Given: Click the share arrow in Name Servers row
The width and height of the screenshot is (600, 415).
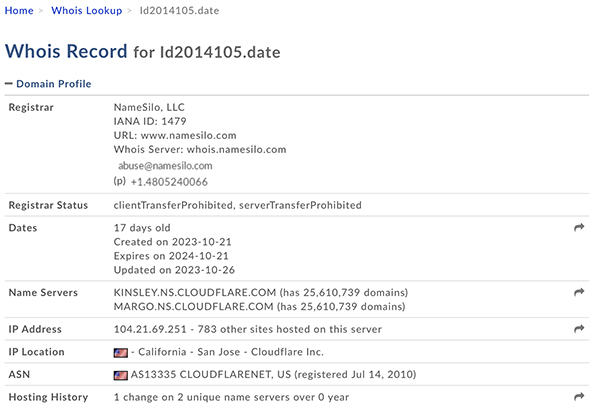Looking at the screenshot, I should [x=579, y=292].
